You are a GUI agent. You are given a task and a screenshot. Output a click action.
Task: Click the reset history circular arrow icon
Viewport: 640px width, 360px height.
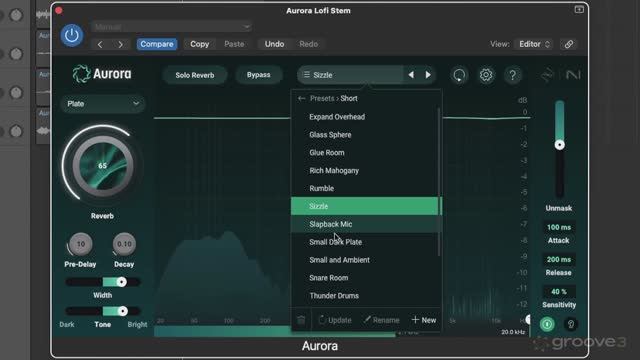pos(459,75)
